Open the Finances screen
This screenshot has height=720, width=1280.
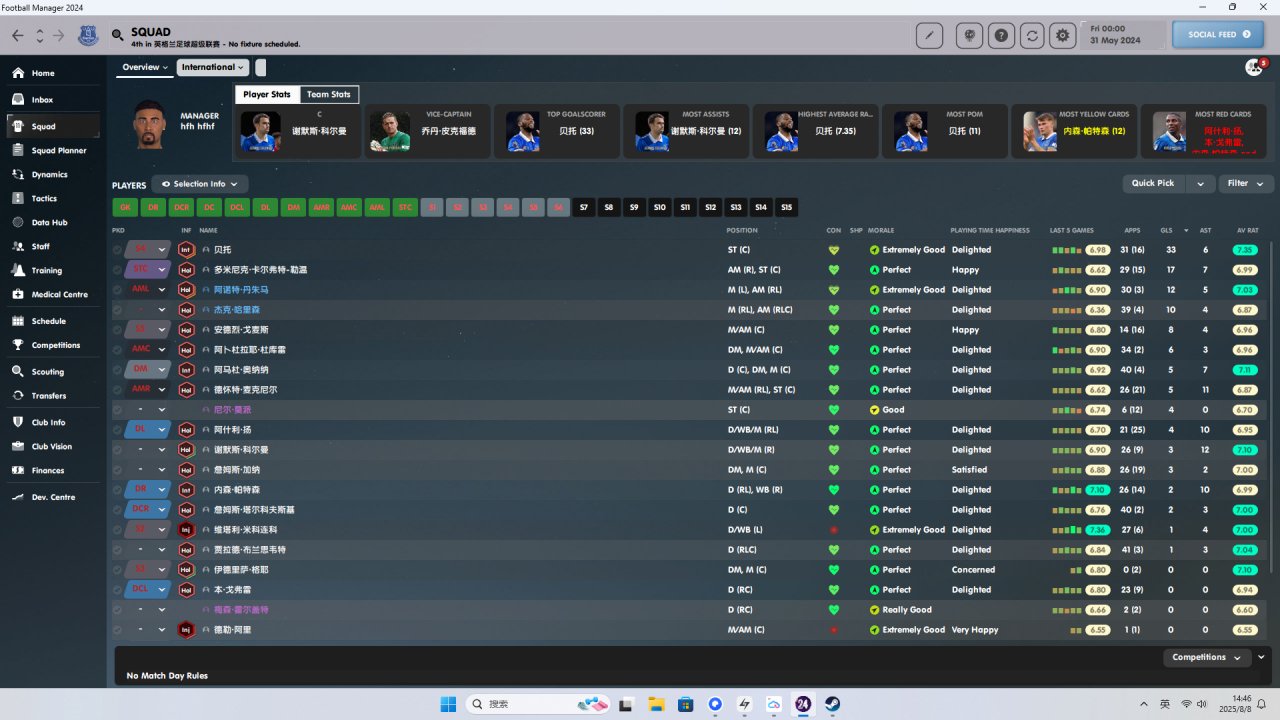pyautogui.click(x=47, y=471)
